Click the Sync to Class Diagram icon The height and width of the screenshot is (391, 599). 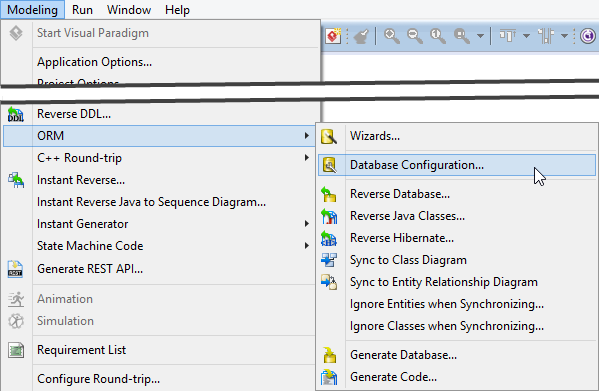click(x=329, y=260)
